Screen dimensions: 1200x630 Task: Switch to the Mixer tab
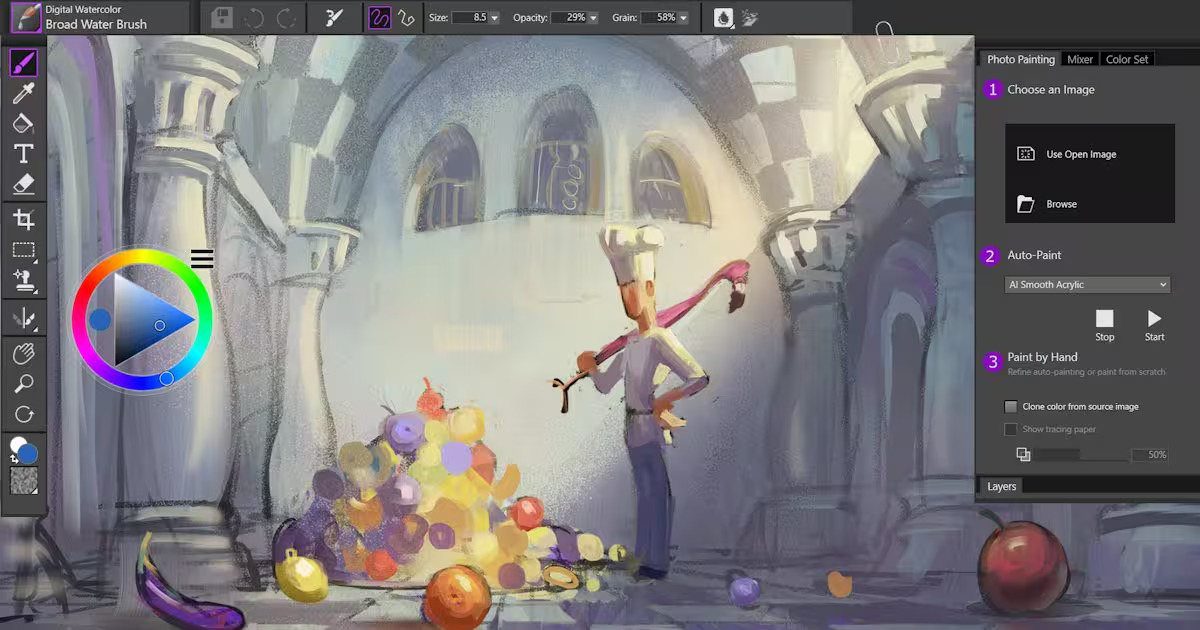[x=1080, y=58]
